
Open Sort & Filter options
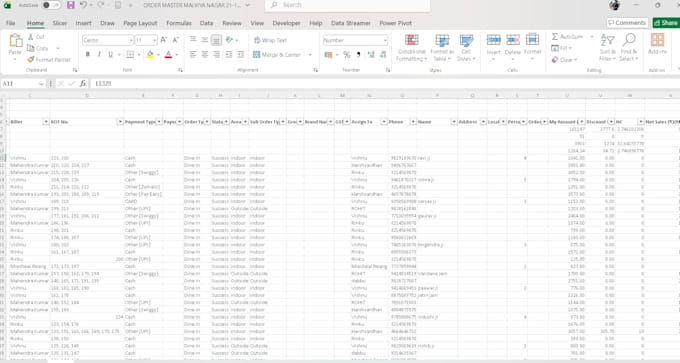[608, 48]
